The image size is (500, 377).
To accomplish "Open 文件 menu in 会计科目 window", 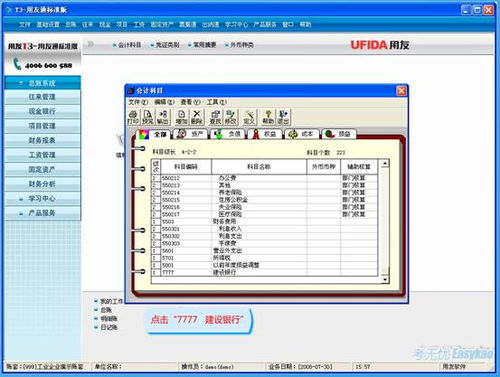I will (x=138, y=102).
